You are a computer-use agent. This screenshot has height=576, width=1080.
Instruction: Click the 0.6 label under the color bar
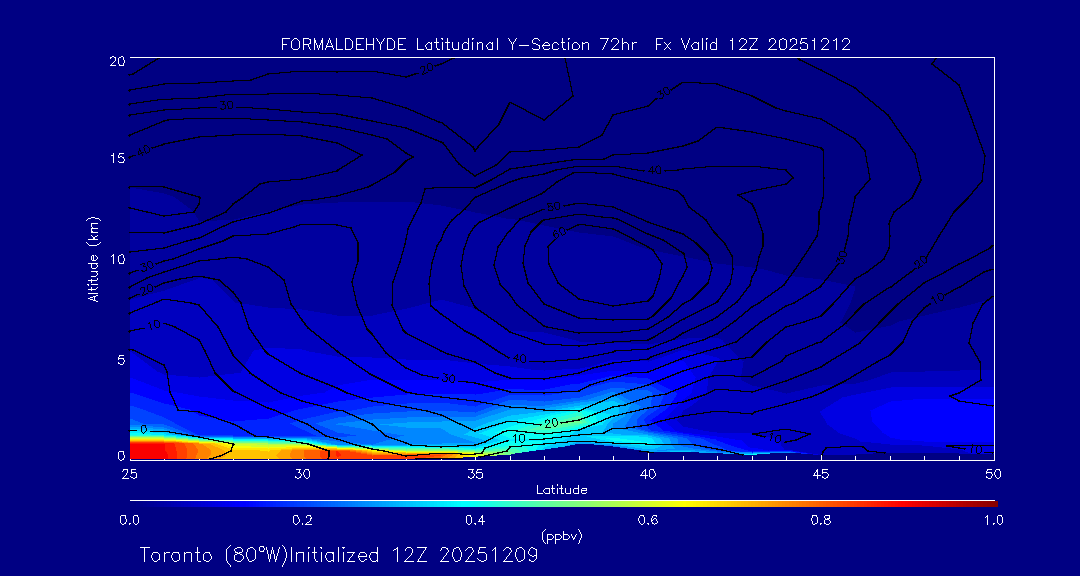coord(648,520)
